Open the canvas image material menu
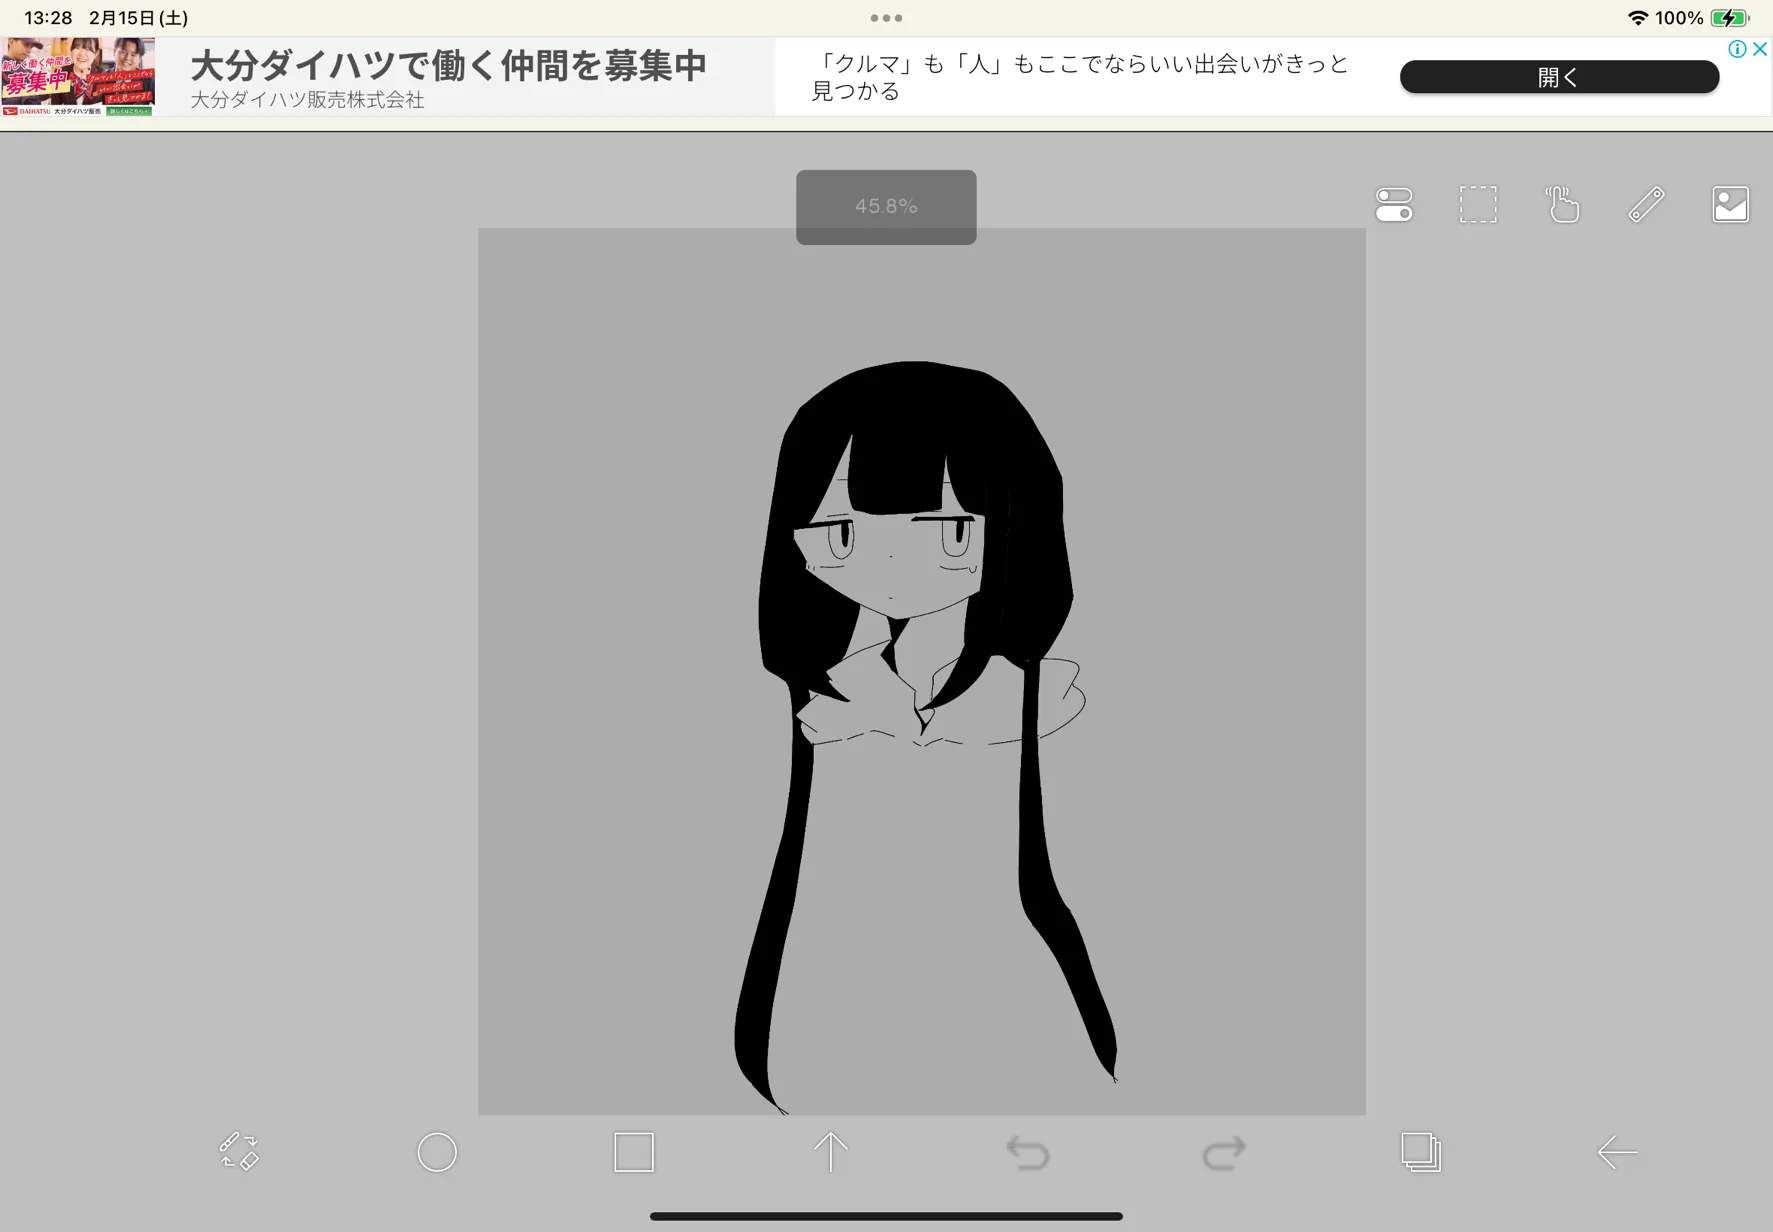Image resolution: width=1773 pixels, height=1232 pixels. pos(1730,205)
